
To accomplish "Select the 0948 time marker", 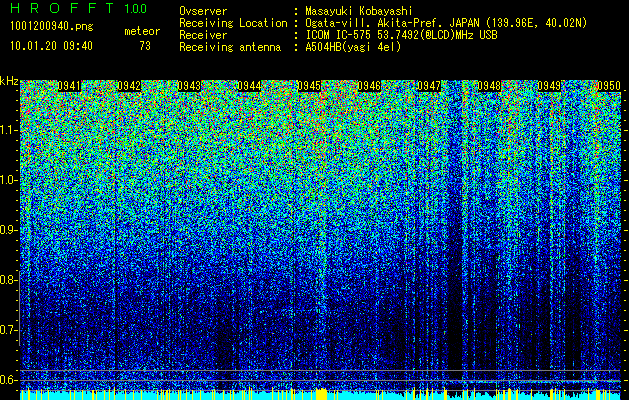I will click(489, 86).
